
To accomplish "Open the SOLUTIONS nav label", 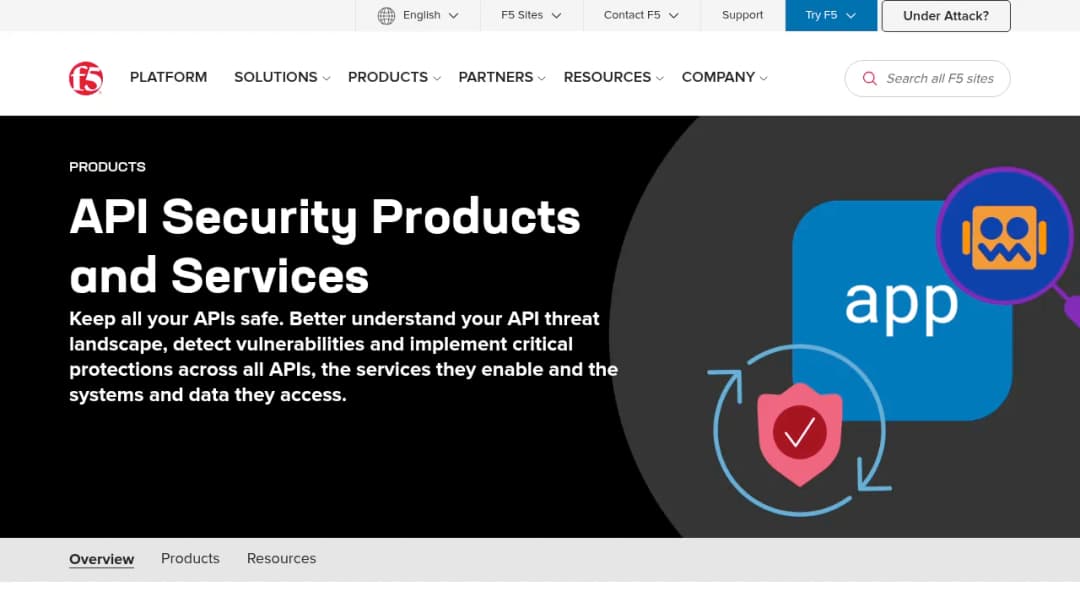I will [x=276, y=77].
